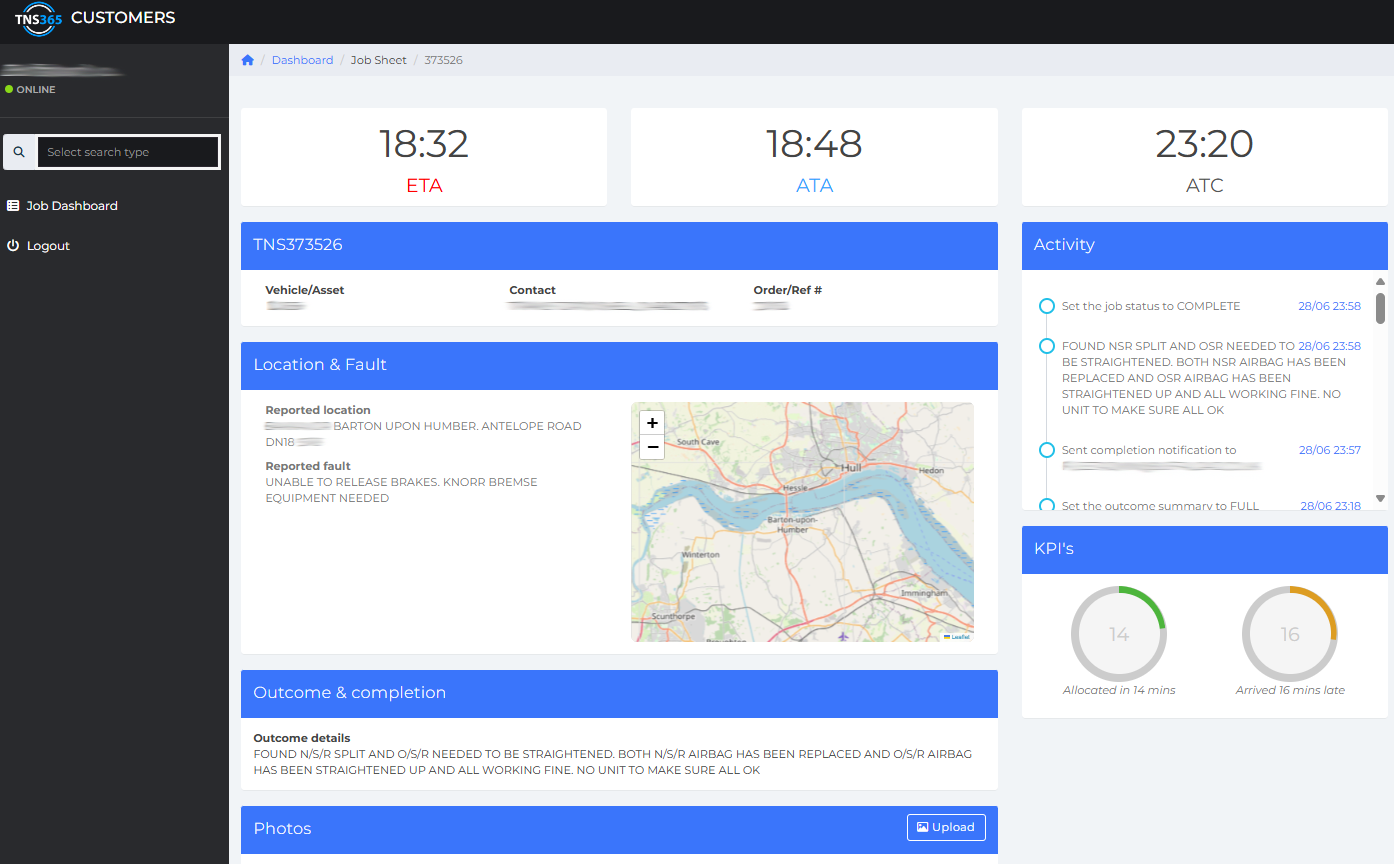The height and width of the screenshot is (864, 1394).
Task: Click the Leaflet attribution link on map
Action: (959, 637)
